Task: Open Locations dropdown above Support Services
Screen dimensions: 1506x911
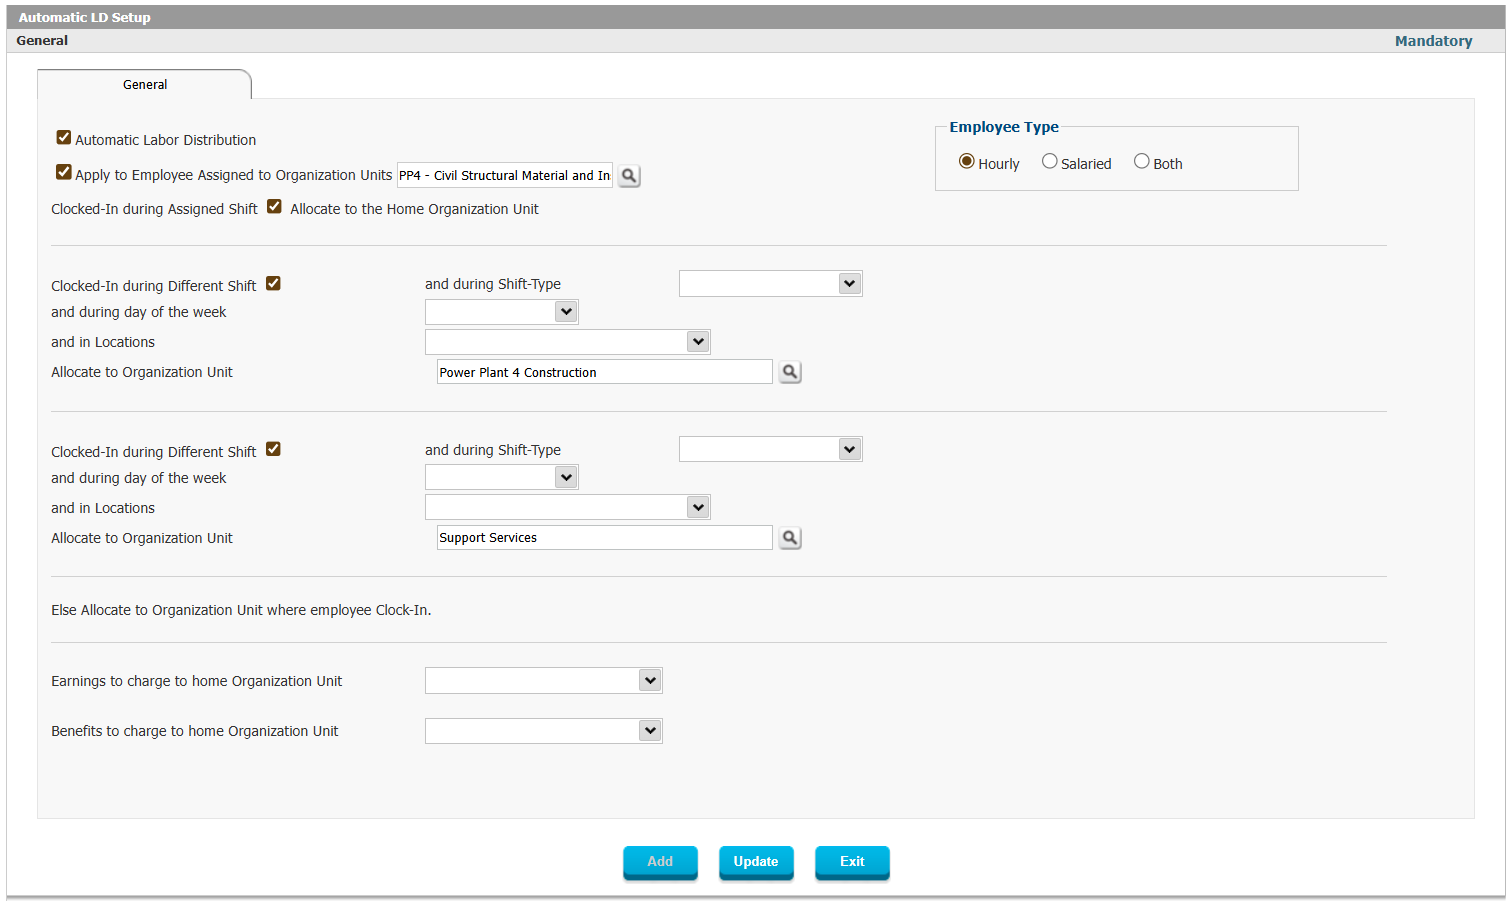Action: pos(568,508)
